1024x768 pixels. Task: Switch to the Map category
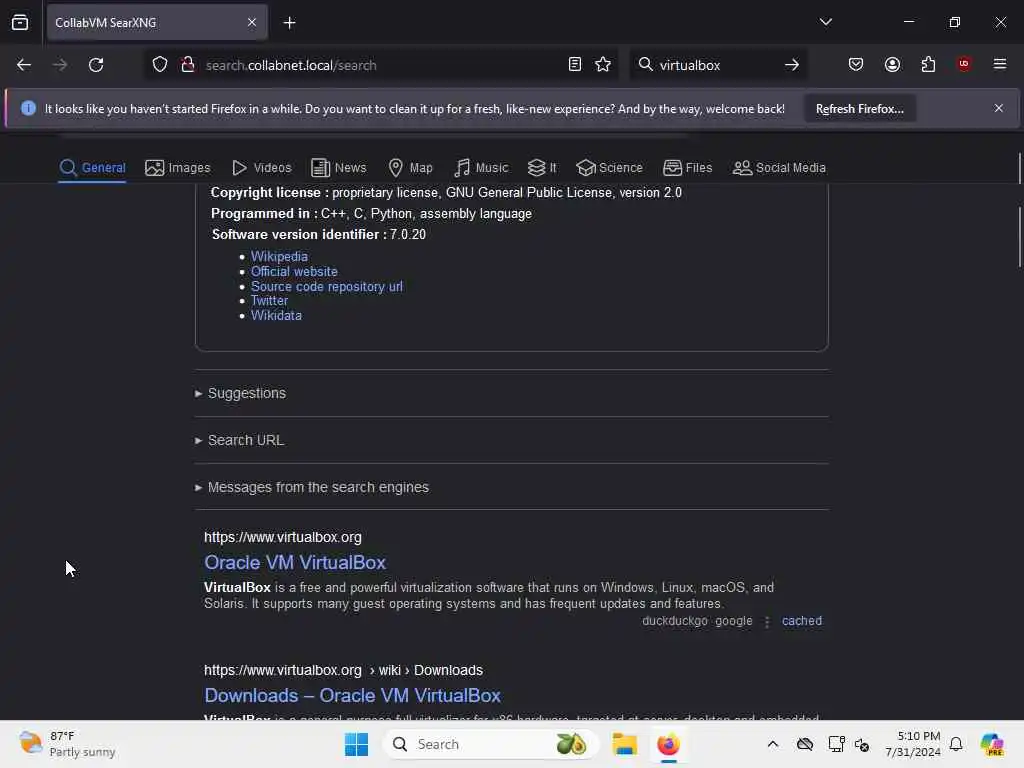[x=411, y=168]
